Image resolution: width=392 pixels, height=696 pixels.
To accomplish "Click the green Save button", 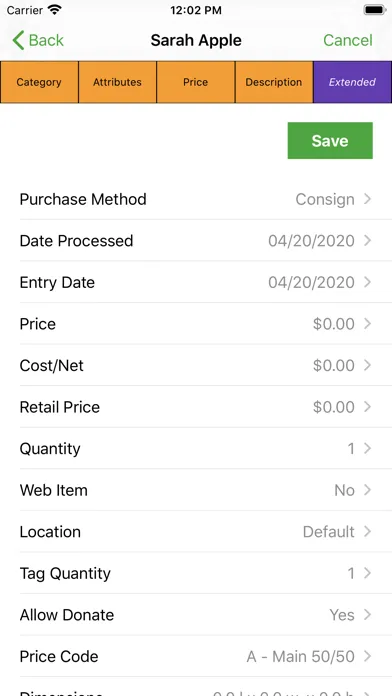I will pos(330,141).
